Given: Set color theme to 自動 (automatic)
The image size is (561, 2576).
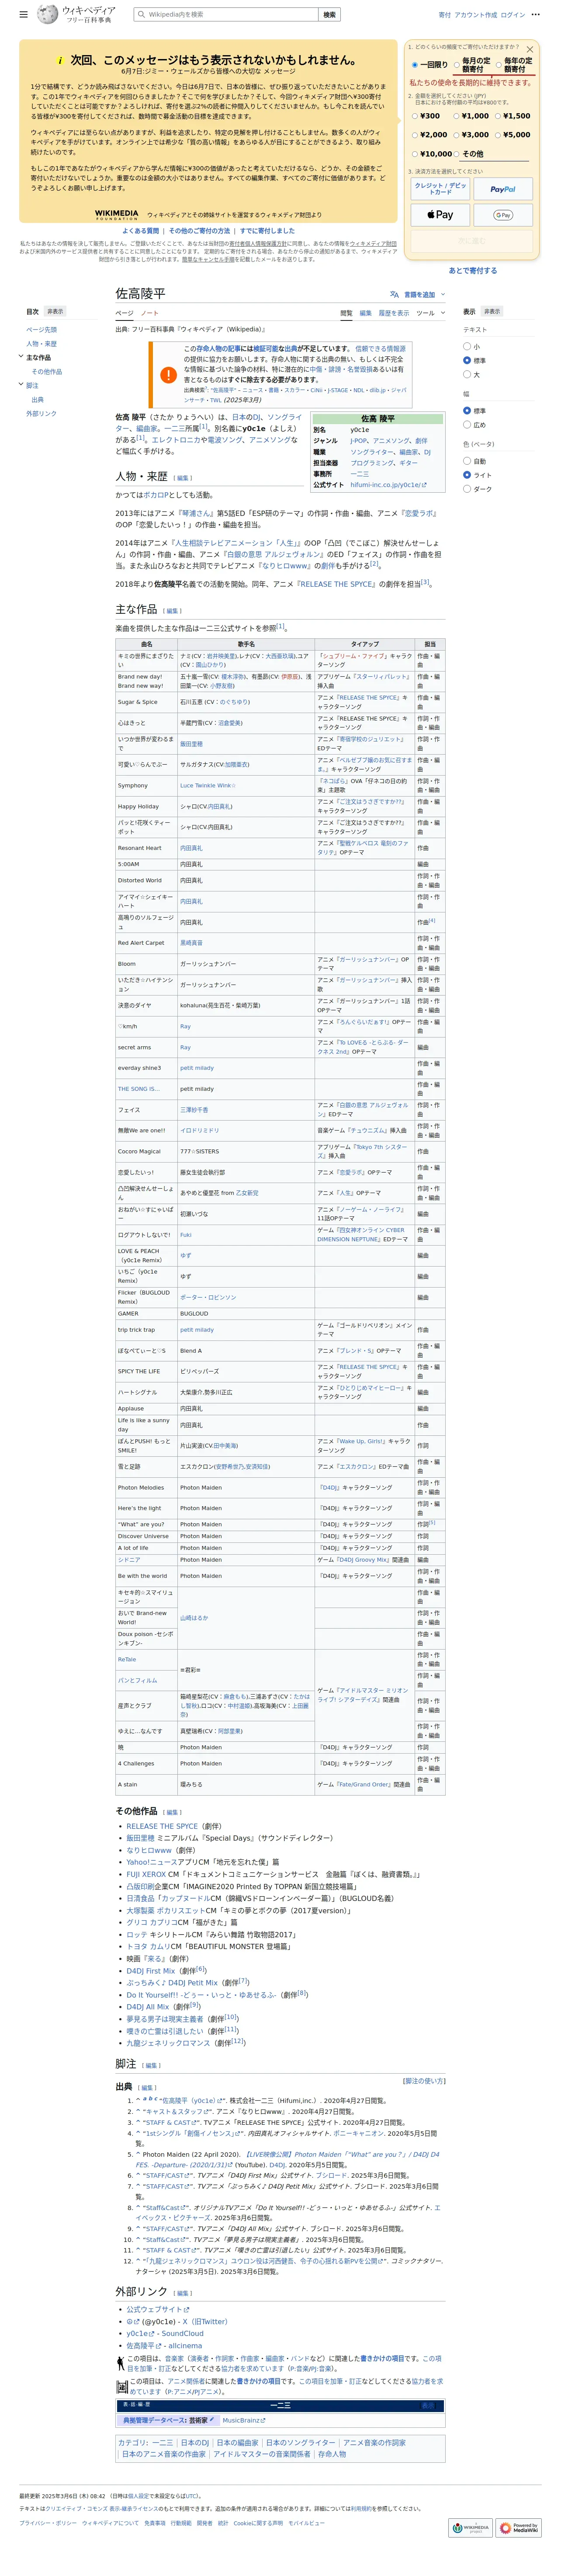Looking at the screenshot, I should [466, 461].
